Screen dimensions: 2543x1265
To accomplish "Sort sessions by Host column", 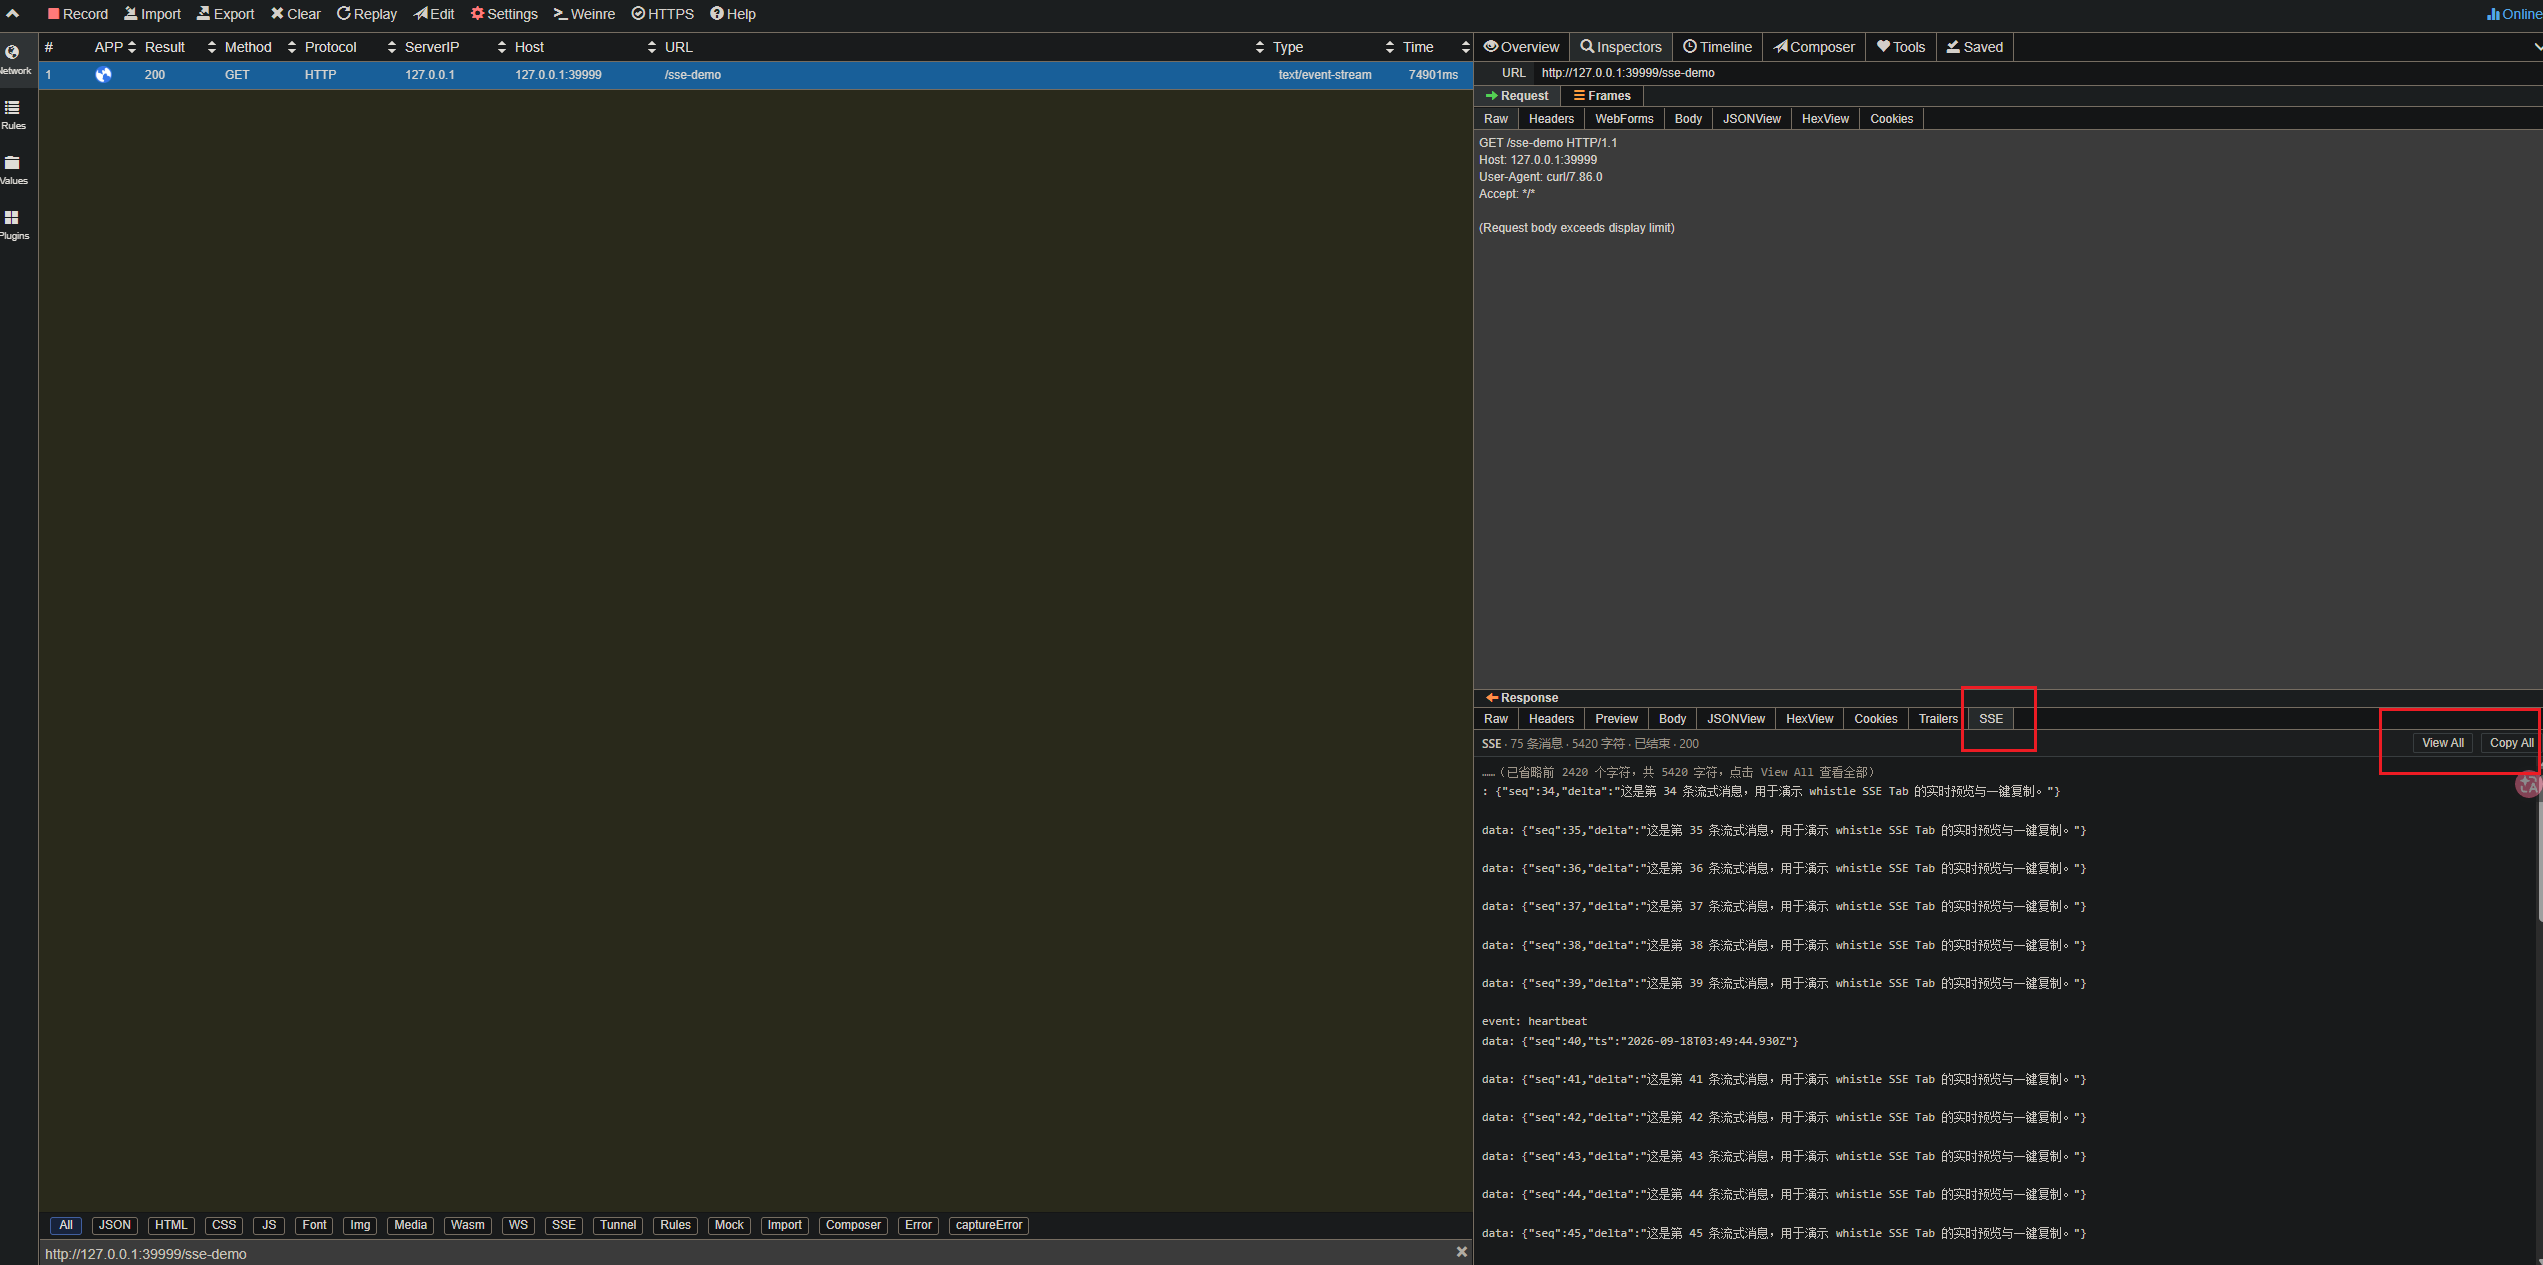I will (585, 47).
